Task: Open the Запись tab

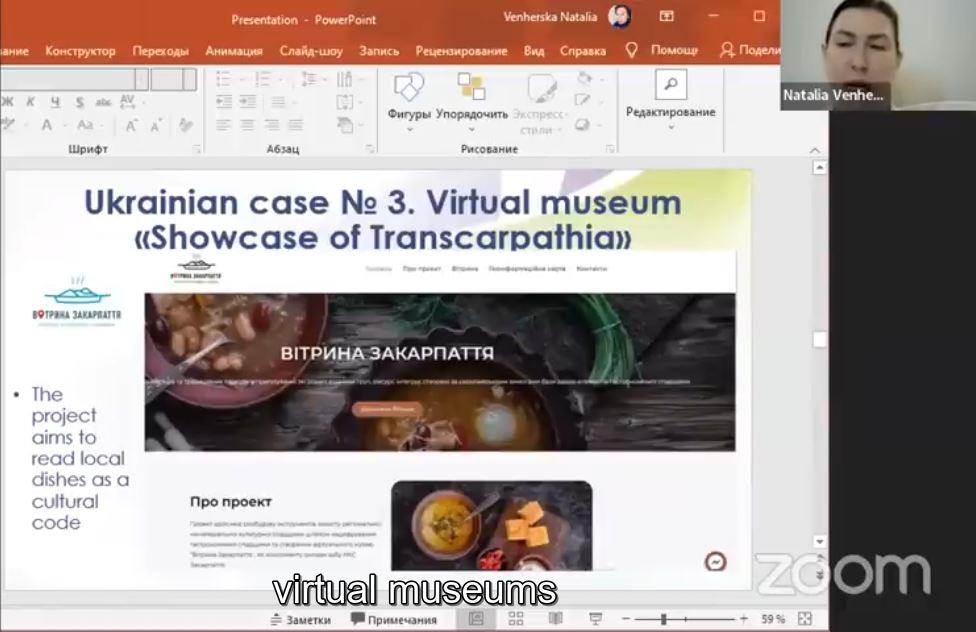Action: 379,50
